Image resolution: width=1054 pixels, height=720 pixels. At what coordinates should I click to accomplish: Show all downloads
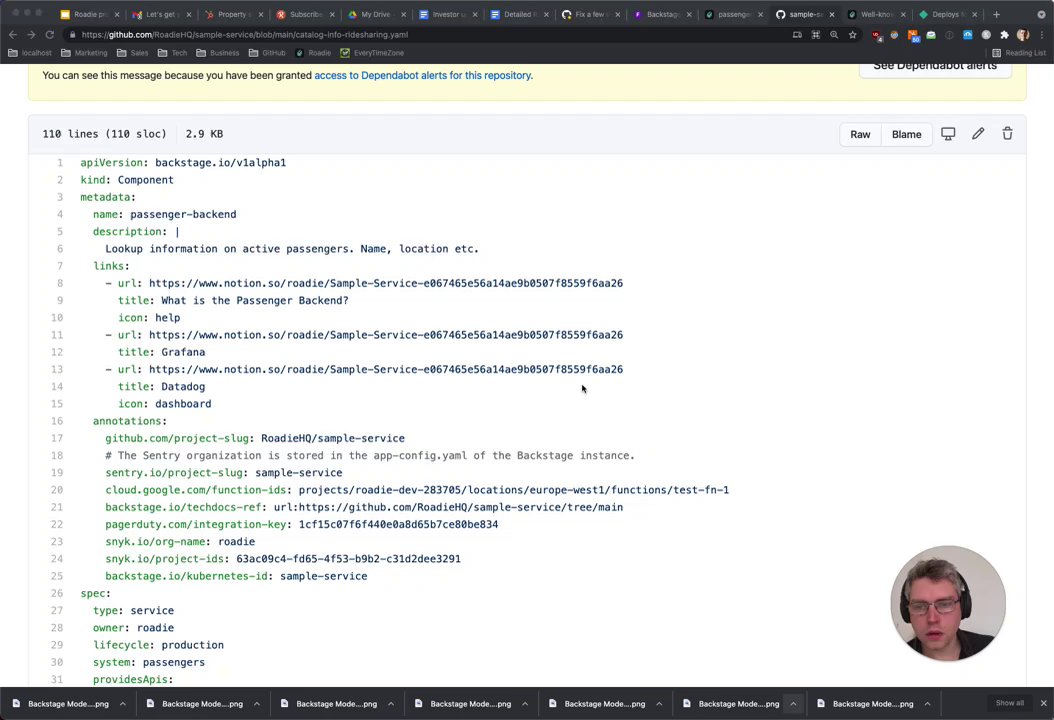click(x=1010, y=703)
